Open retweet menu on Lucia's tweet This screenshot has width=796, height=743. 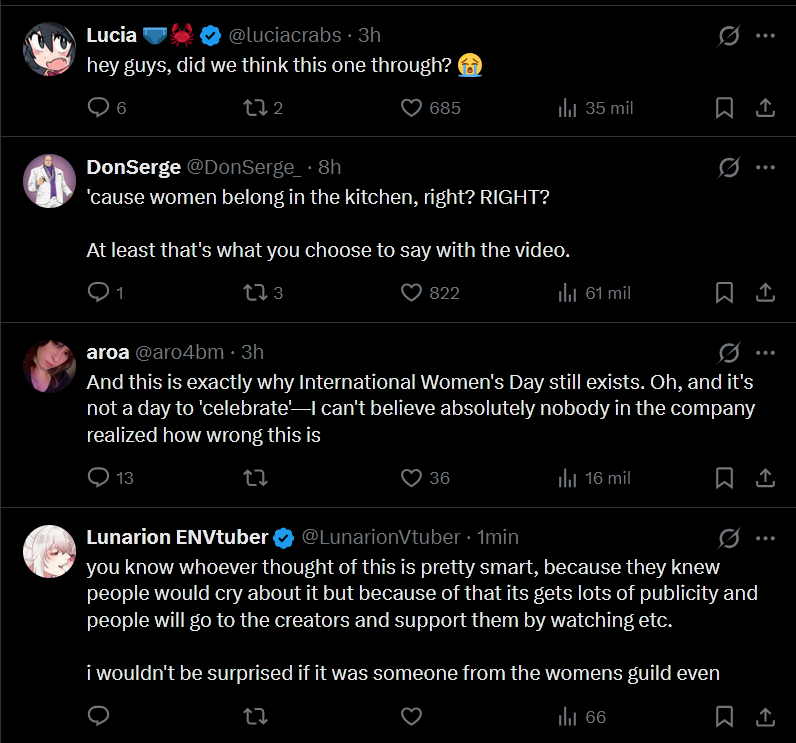(255, 108)
